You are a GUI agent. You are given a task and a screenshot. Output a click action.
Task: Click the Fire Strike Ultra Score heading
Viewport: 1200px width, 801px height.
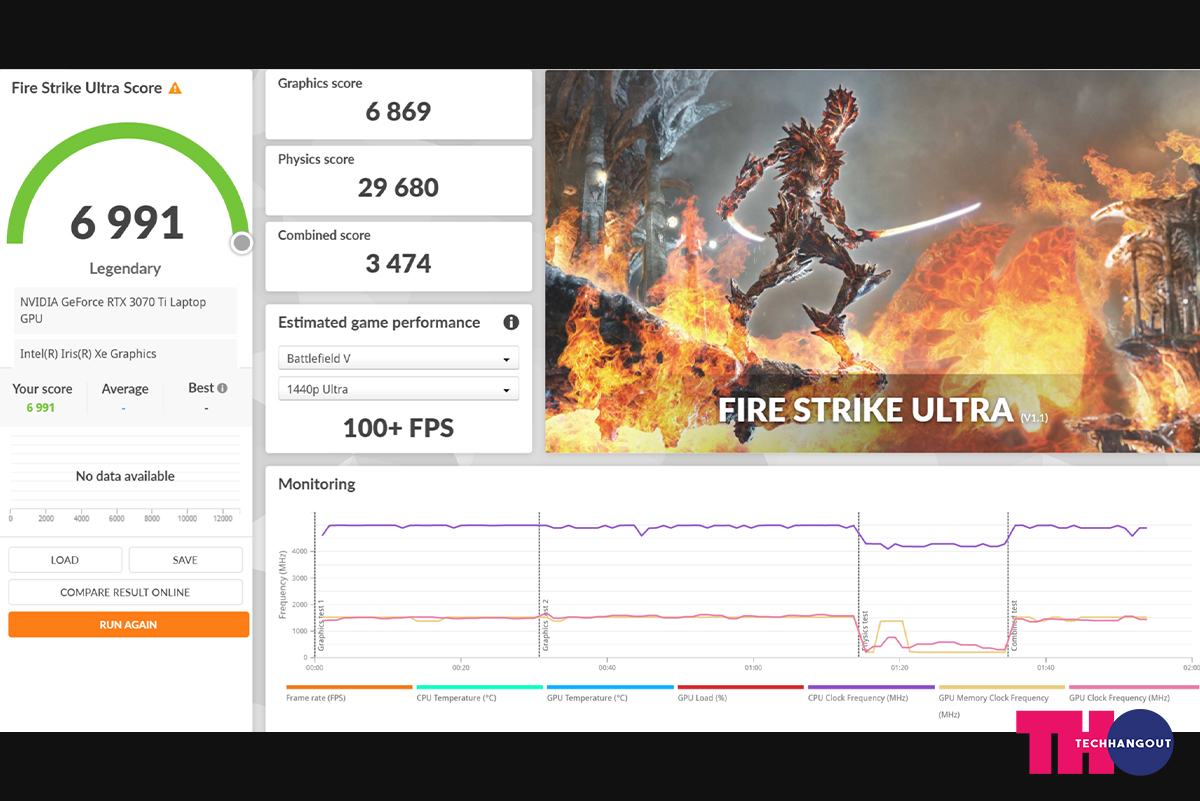tap(87, 88)
